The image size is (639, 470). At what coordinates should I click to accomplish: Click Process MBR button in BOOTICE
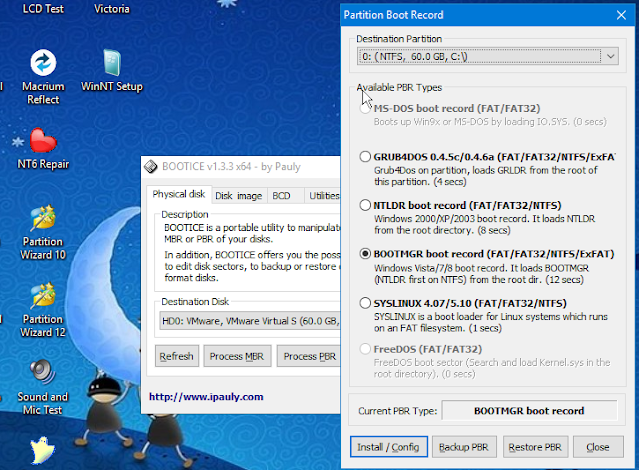[237, 356]
